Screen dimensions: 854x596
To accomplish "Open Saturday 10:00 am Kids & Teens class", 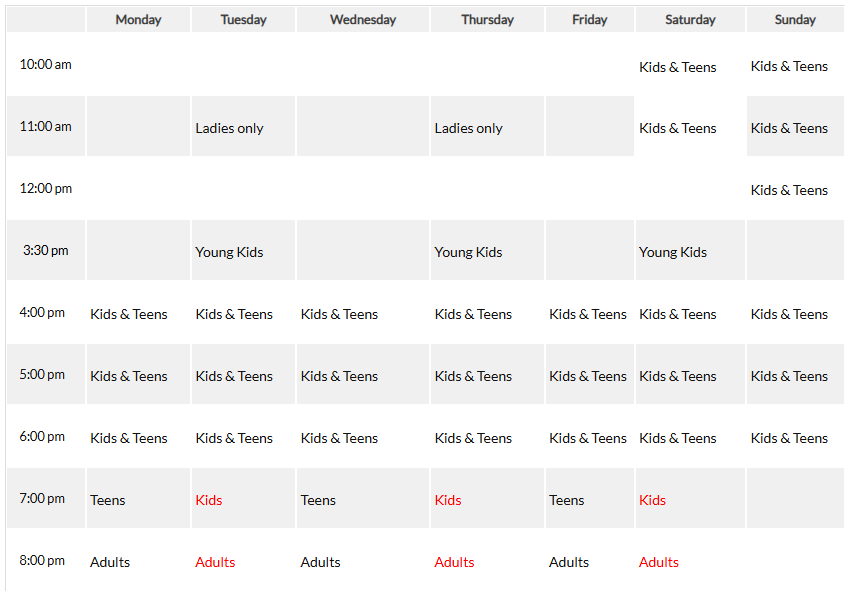I will click(x=678, y=67).
